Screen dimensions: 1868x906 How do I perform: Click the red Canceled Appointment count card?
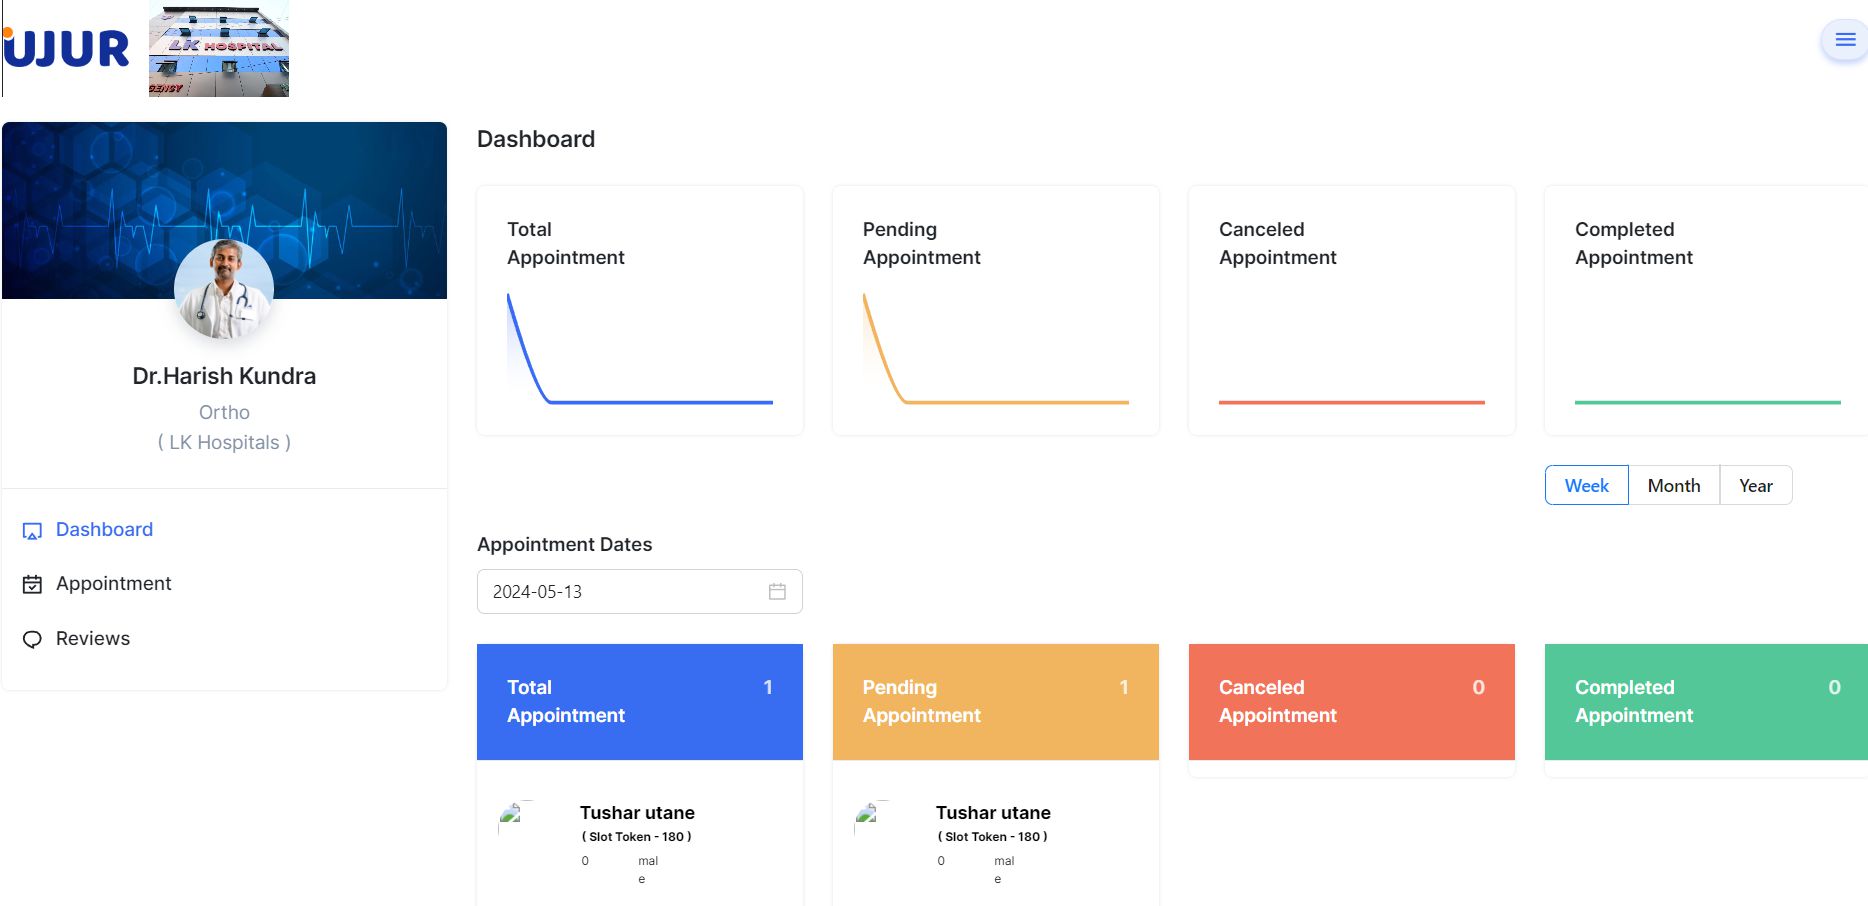[1352, 702]
